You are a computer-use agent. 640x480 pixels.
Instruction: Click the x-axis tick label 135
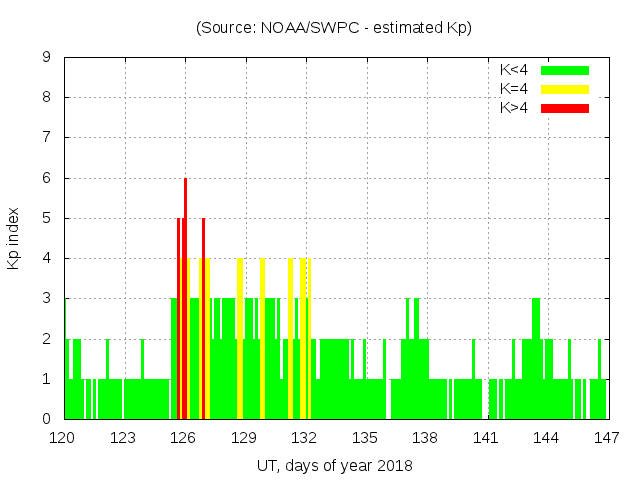pos(365,437)
